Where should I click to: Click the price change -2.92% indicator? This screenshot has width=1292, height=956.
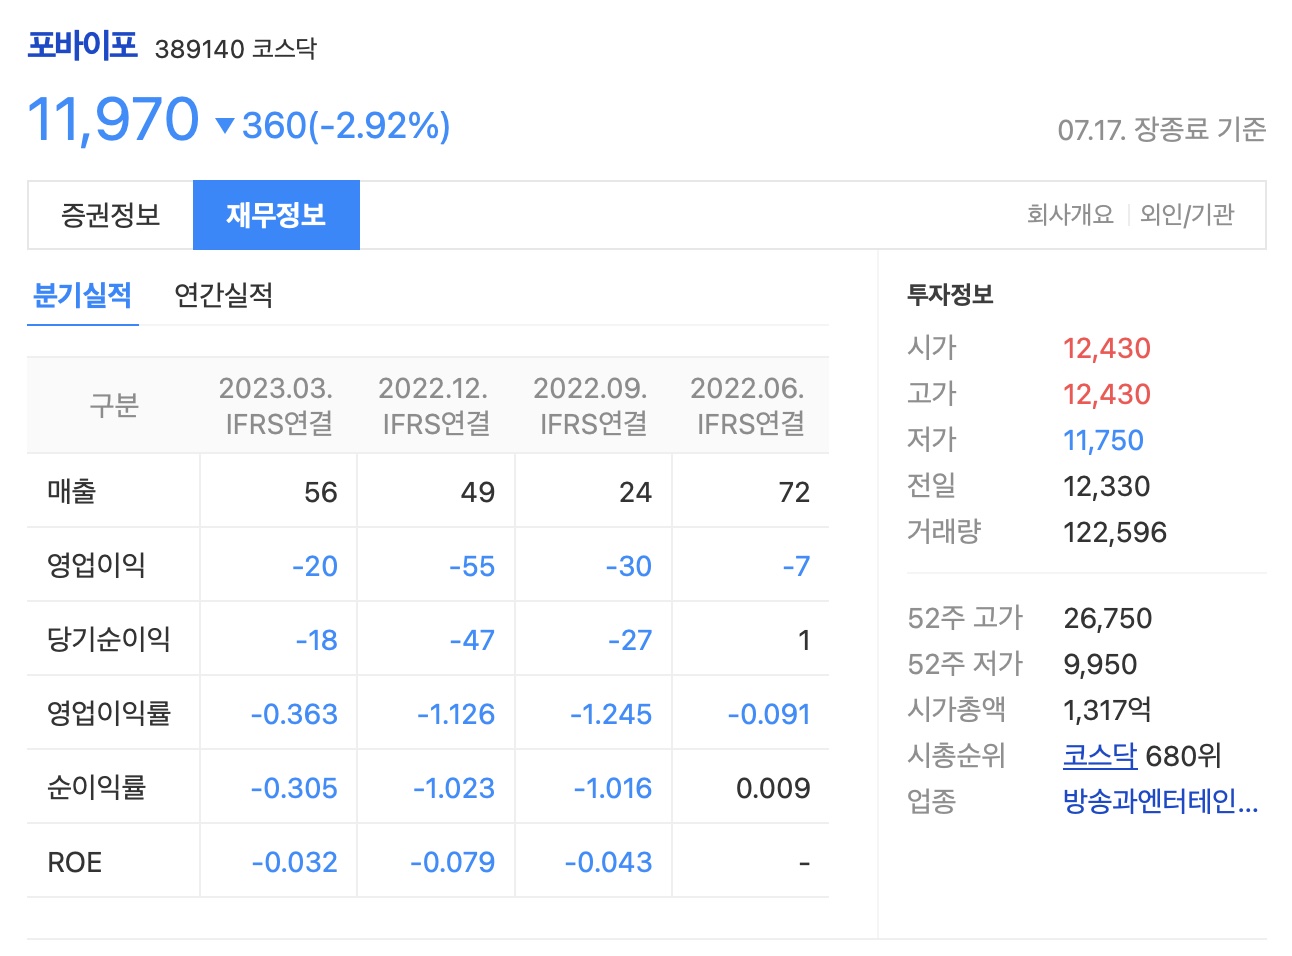tap(346, 124)
